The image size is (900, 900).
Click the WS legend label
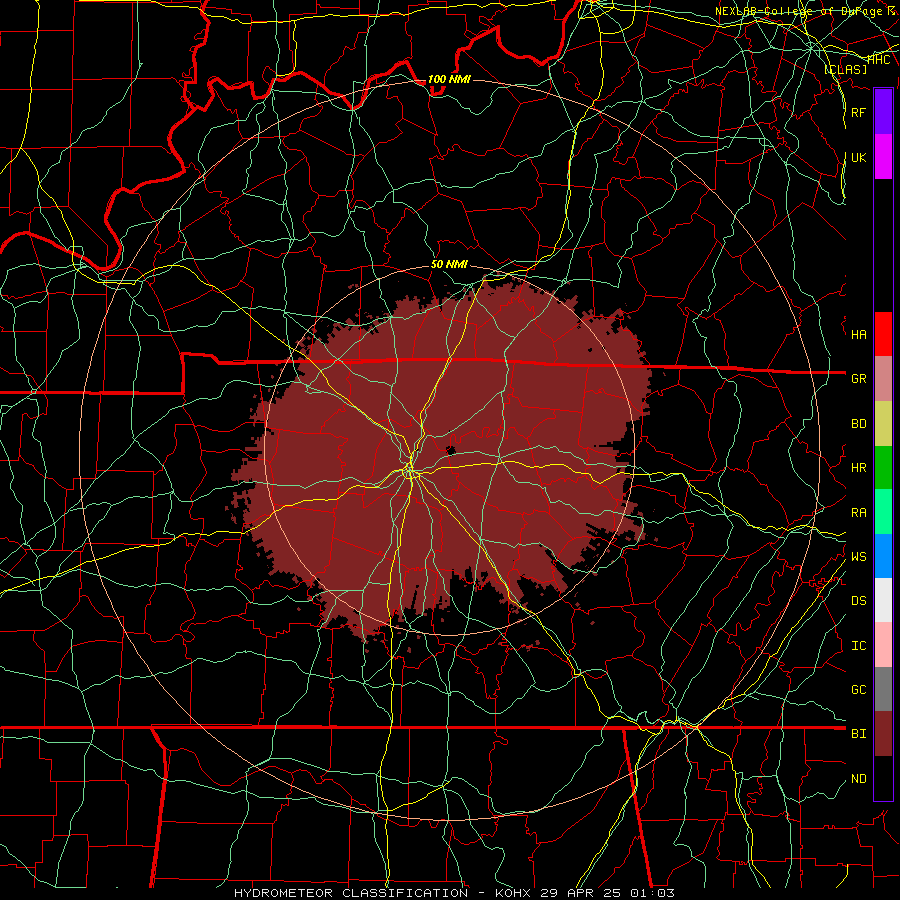858,556
